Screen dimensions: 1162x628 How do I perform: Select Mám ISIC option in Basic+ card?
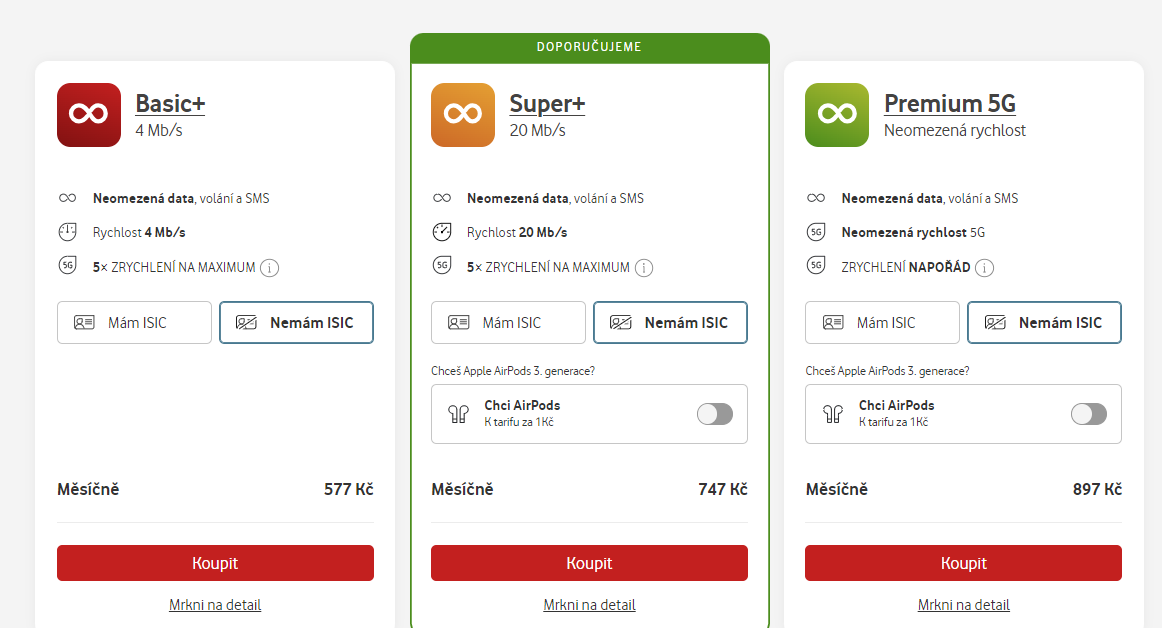coord(134,323)
